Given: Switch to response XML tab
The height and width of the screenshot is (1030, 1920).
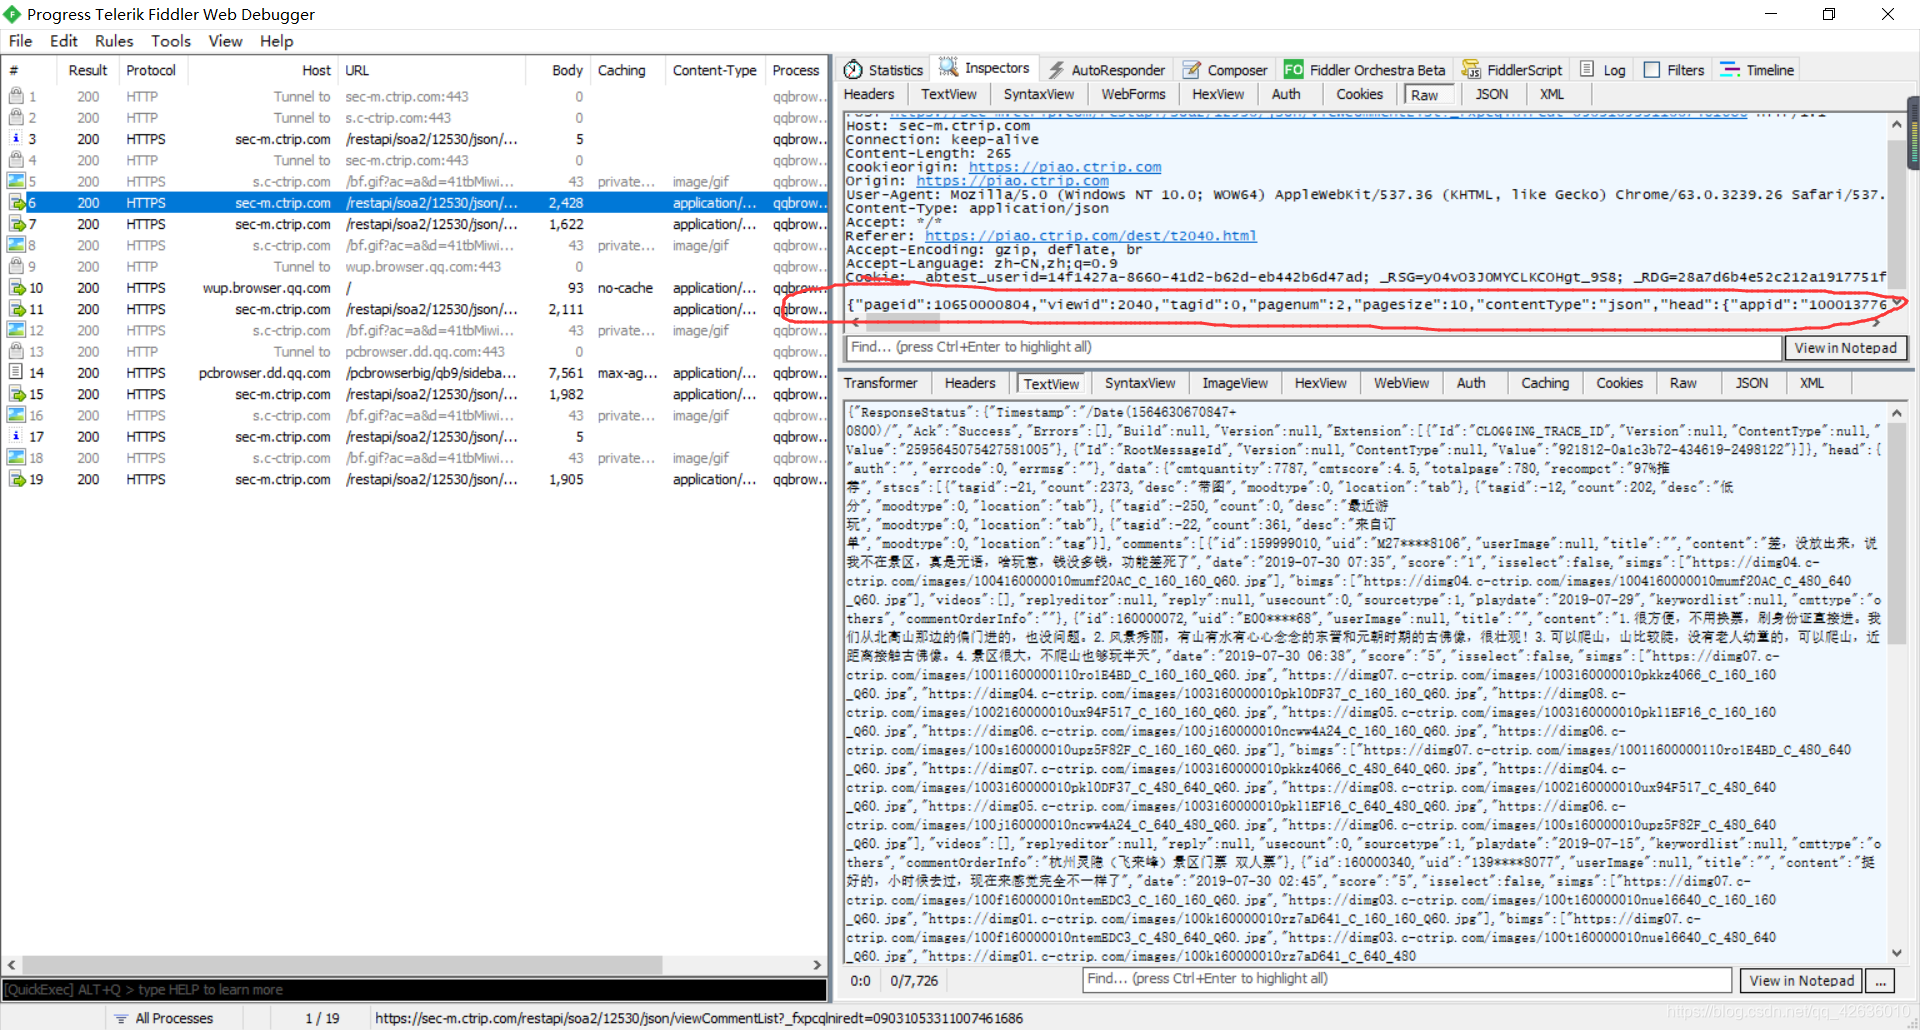Looking at the screenshot, I should tap(1812, 383).
